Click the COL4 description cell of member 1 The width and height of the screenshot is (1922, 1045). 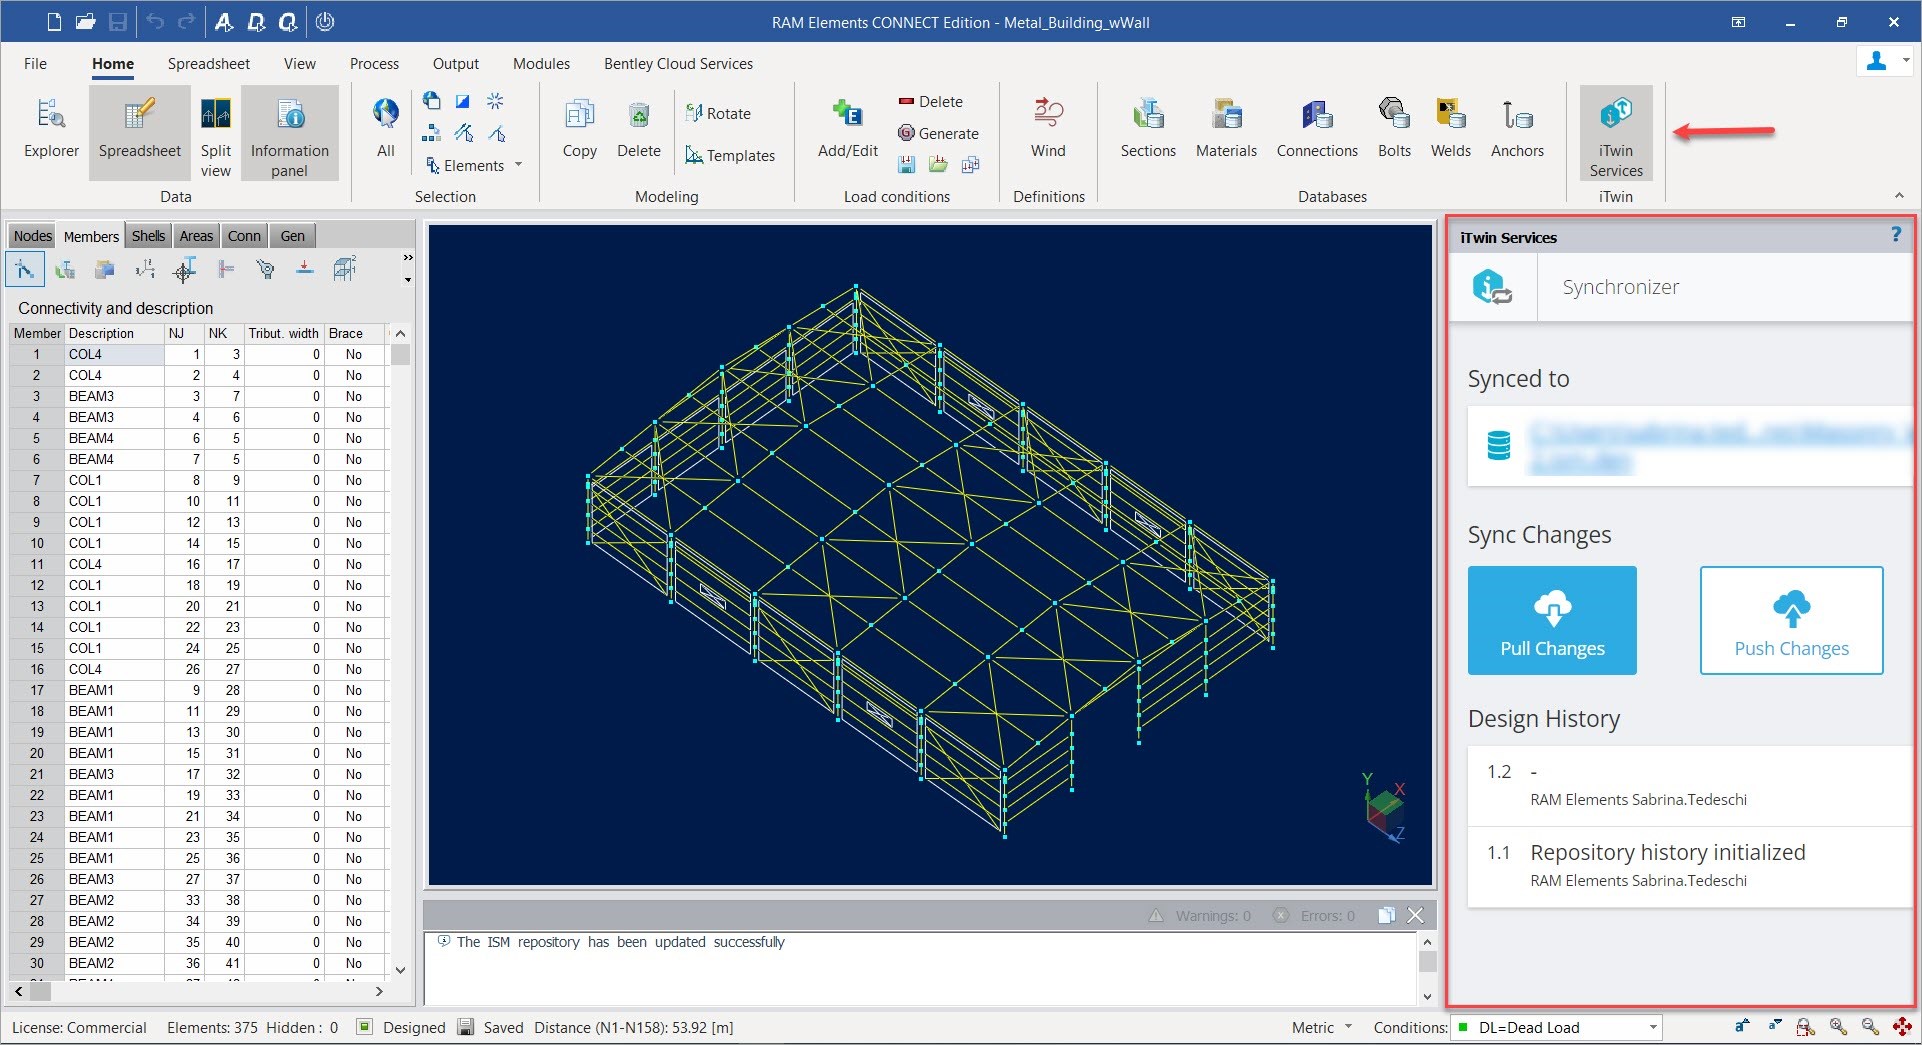114,354
